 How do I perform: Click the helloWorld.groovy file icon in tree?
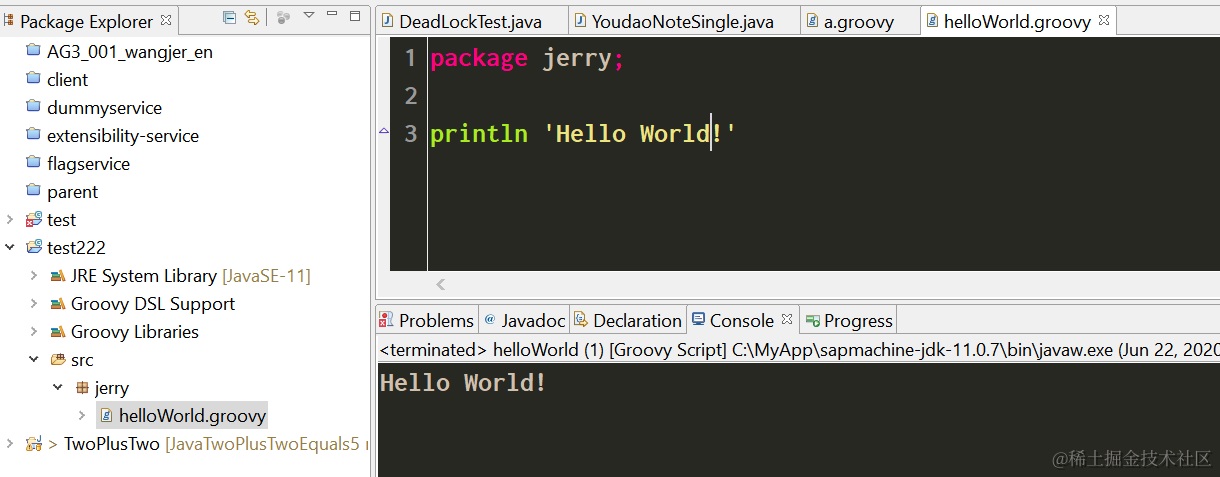(x=106, y=415)
